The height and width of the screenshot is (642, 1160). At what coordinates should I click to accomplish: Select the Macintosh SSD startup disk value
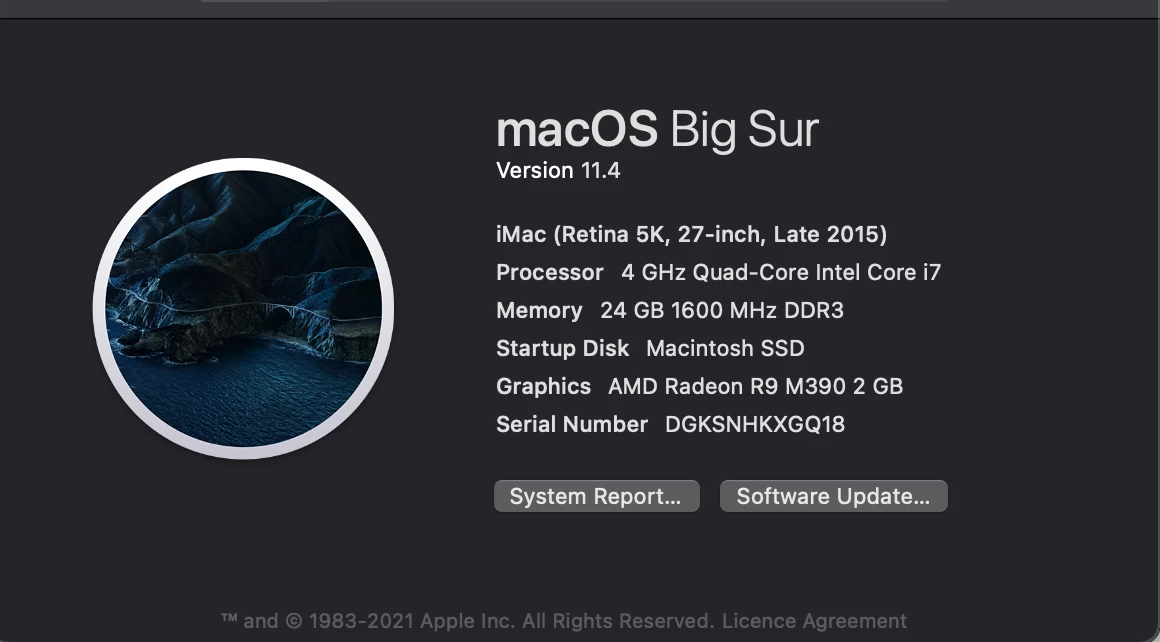click(x=725, y=348)
